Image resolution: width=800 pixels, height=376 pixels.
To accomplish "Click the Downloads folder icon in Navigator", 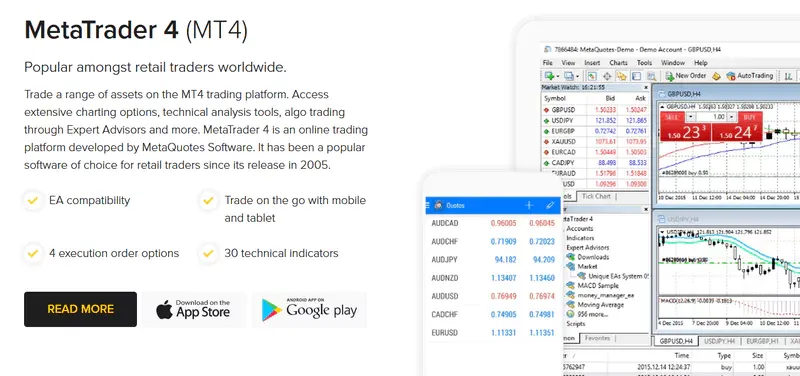I will [571, 257].
